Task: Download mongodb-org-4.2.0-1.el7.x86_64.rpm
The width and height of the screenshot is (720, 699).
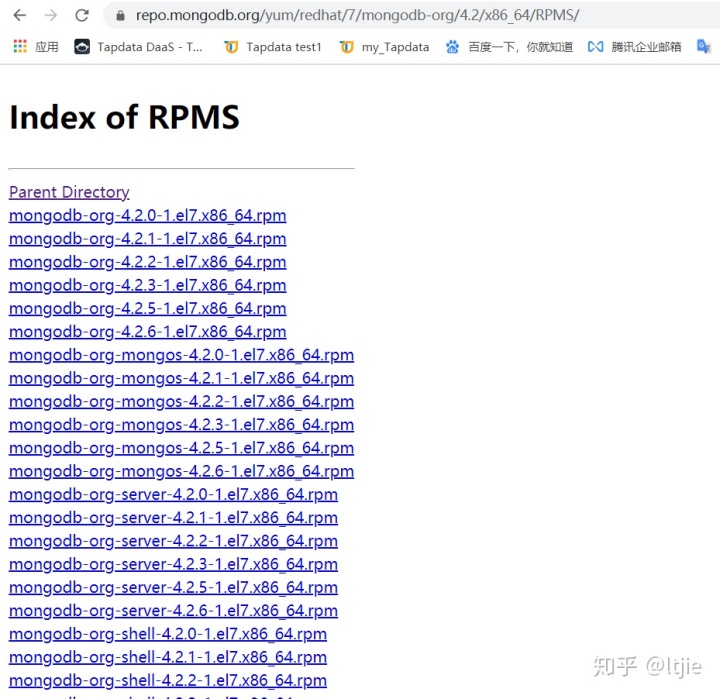Action: click(147, 215)
